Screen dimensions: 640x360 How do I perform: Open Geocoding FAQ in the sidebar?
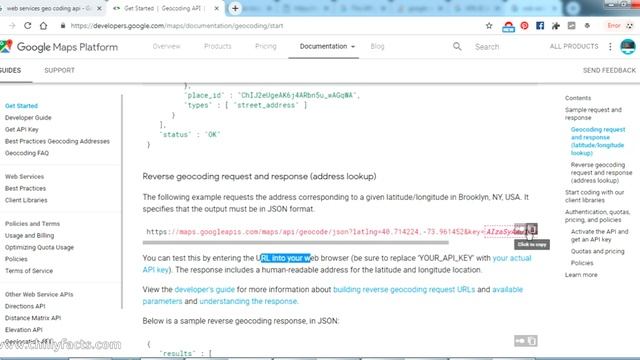point(27,153)
